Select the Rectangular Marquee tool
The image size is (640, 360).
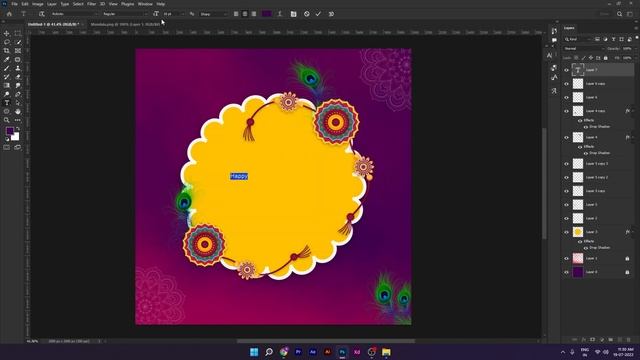pyautogui.click(x=18, y=33)
